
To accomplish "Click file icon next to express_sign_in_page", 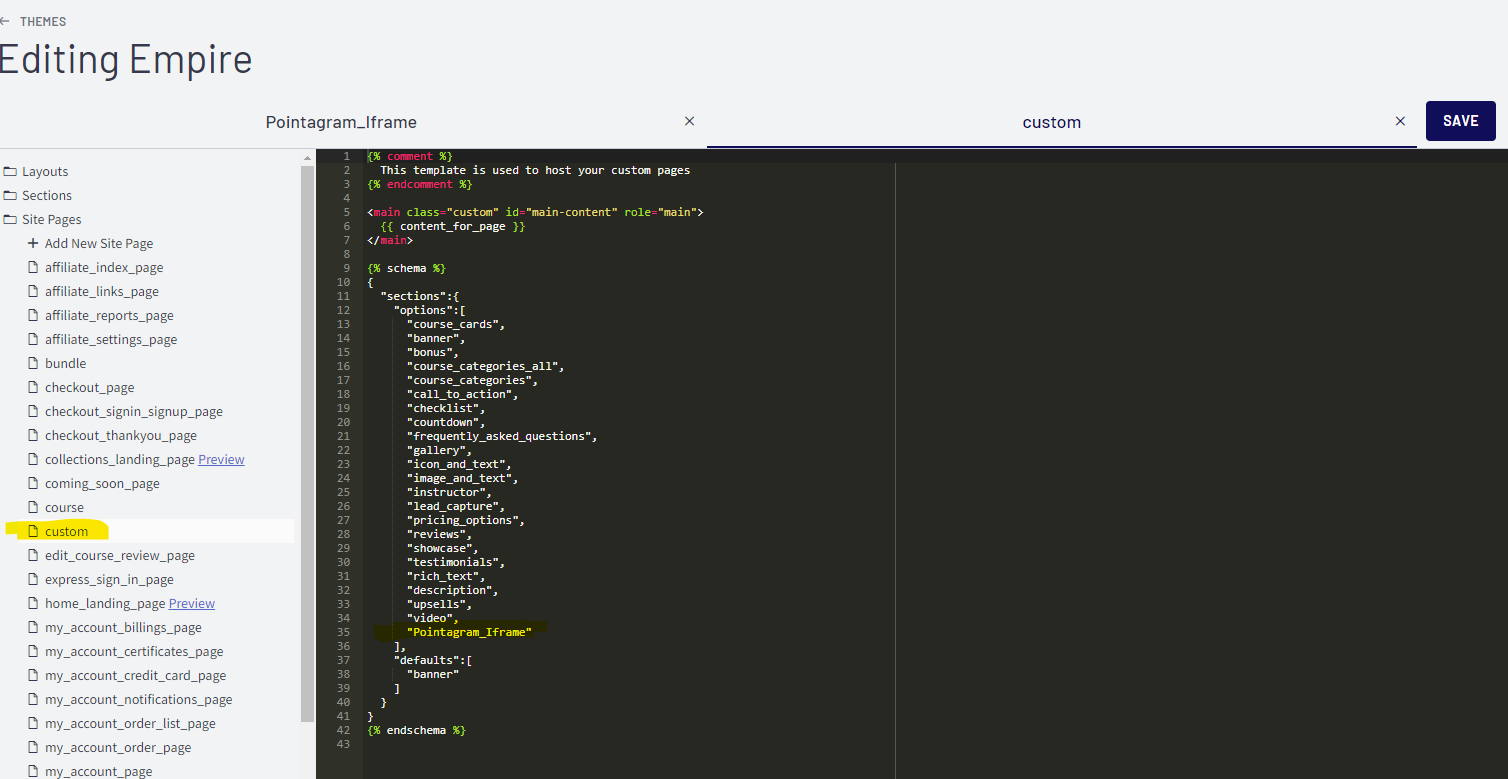I will point(32,579).
